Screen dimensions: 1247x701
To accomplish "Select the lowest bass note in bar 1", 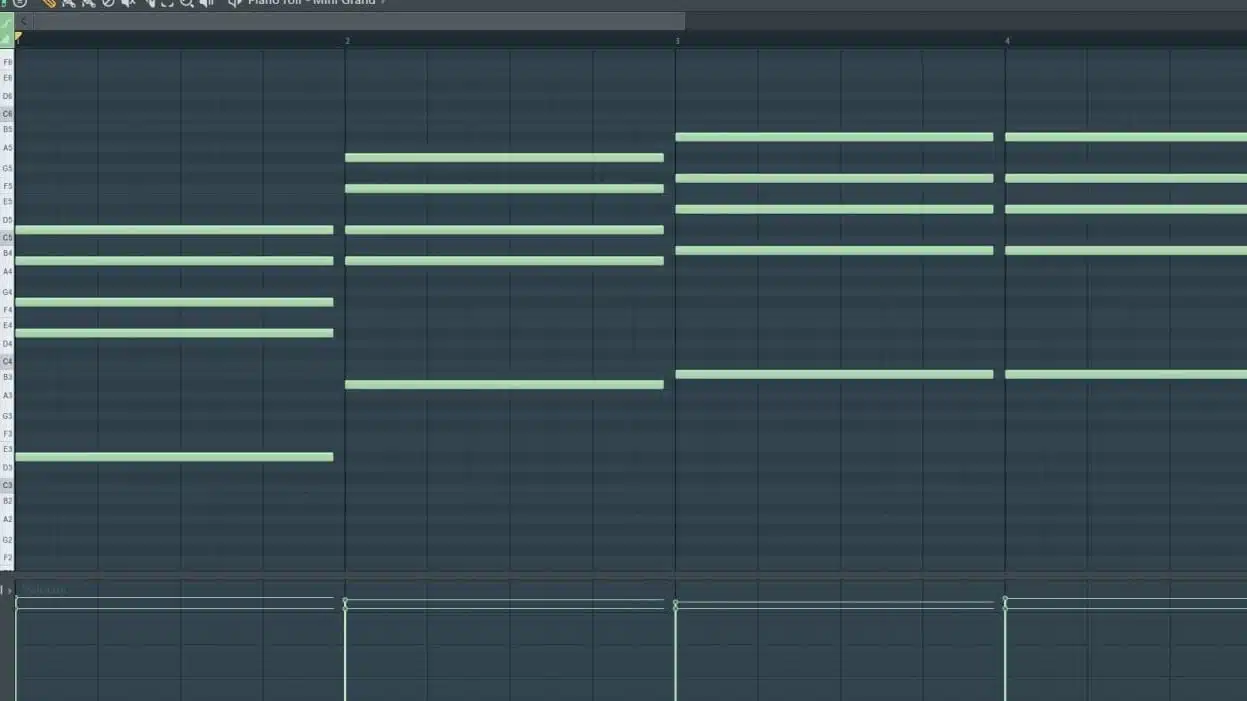I will click(x=174, y=457).
